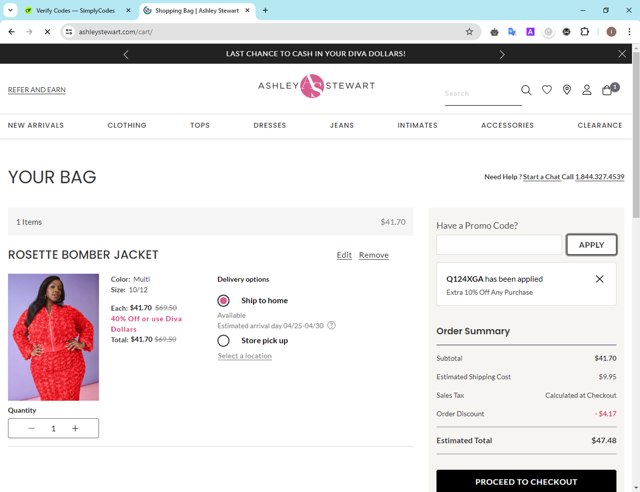
Task: Open Tops menu
Action: [200, 125]
